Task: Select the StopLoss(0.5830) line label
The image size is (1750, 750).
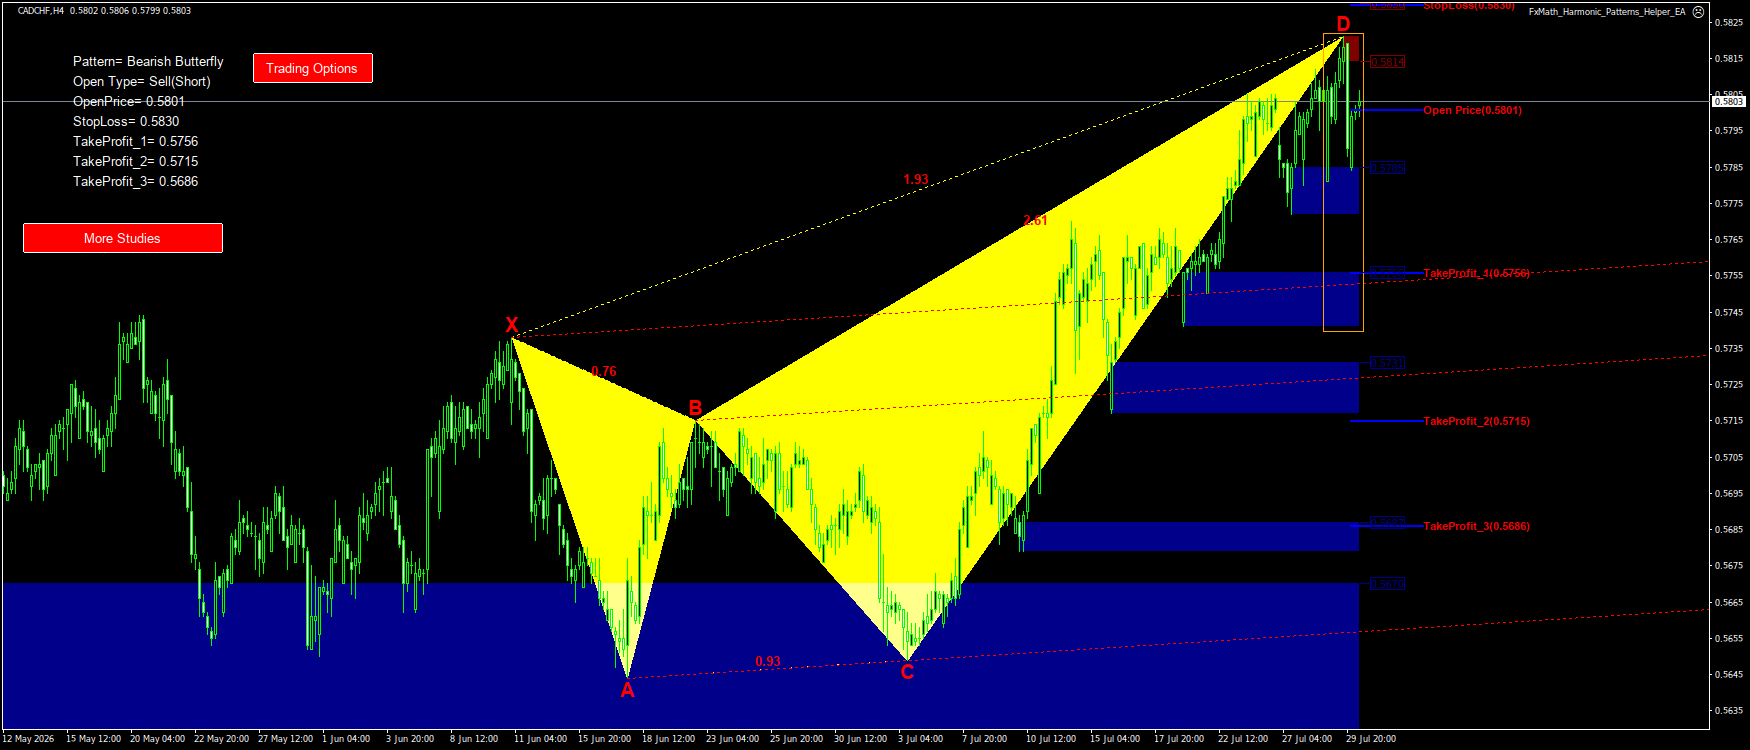Action: 1469,6
